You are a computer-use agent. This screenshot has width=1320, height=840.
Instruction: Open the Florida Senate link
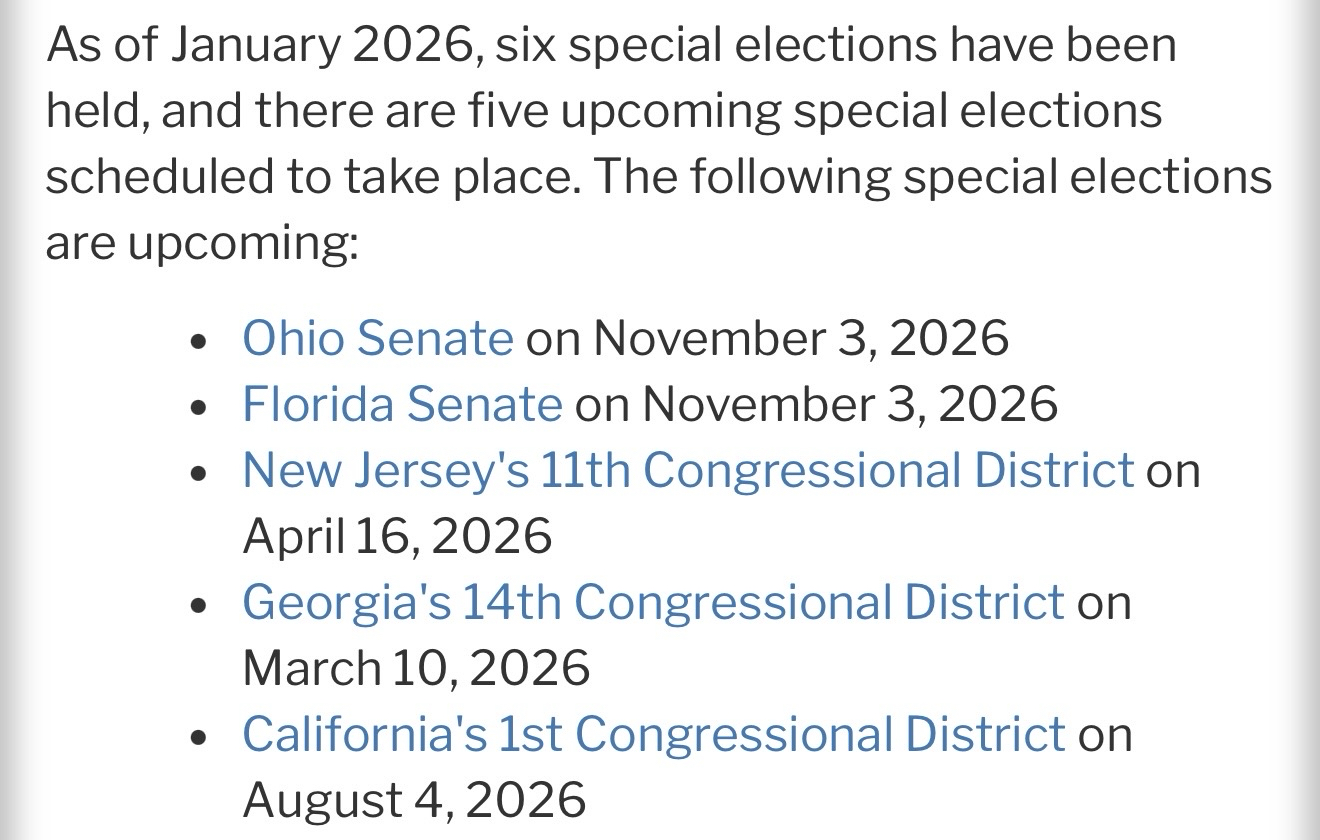click(x=402, y=404)
